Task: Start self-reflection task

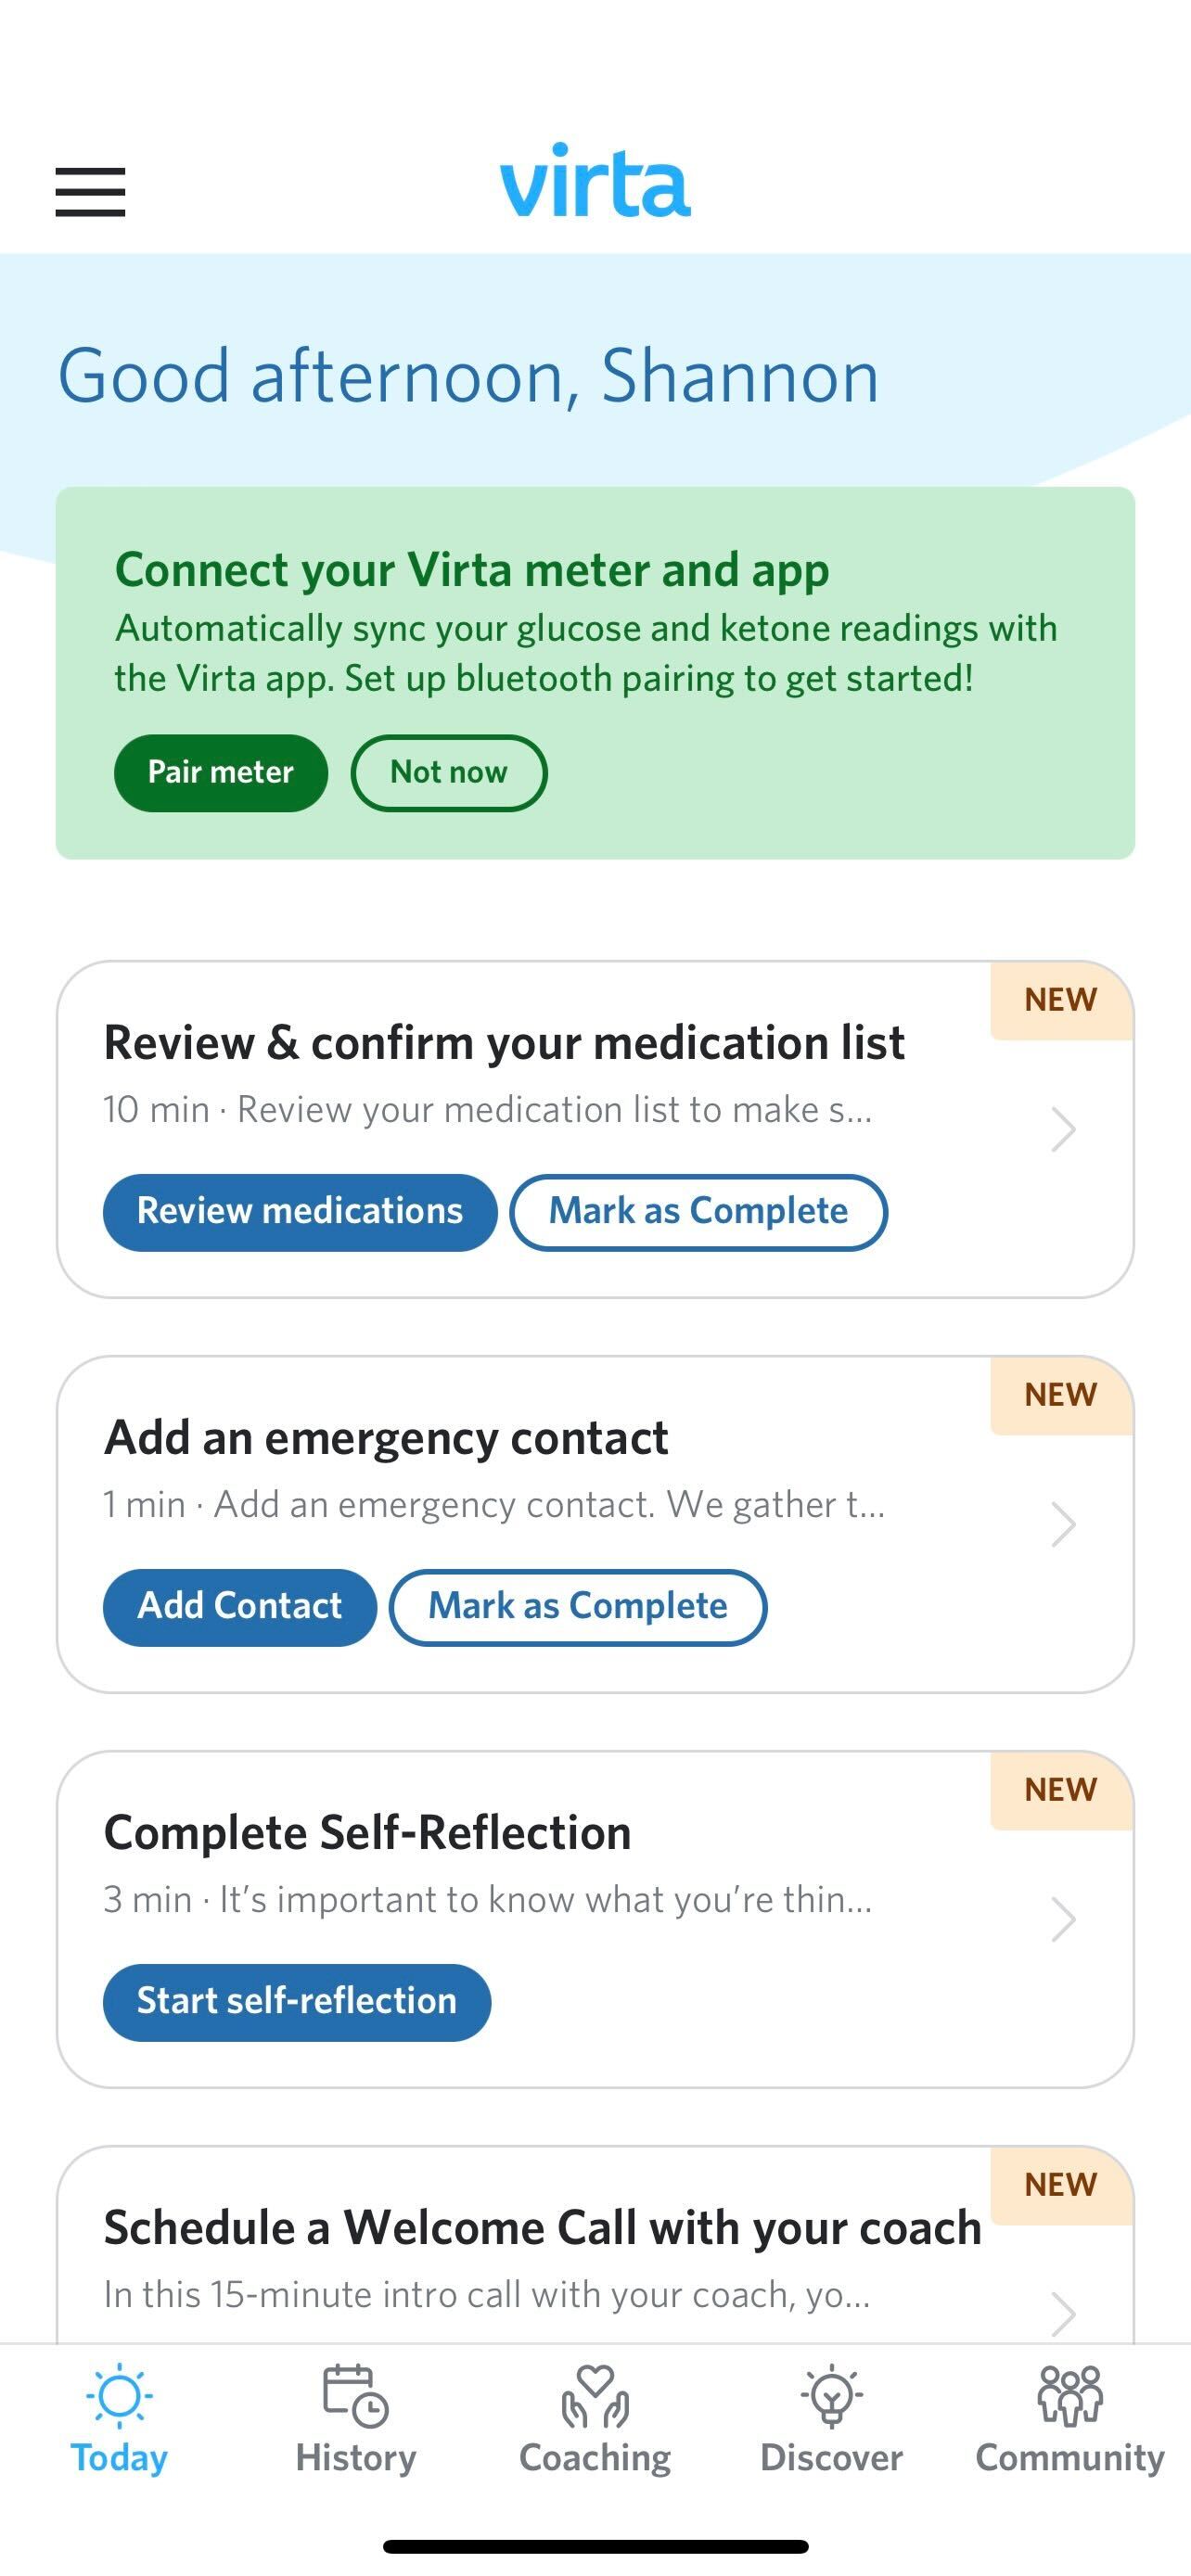Action: (x=297, y=2002)
